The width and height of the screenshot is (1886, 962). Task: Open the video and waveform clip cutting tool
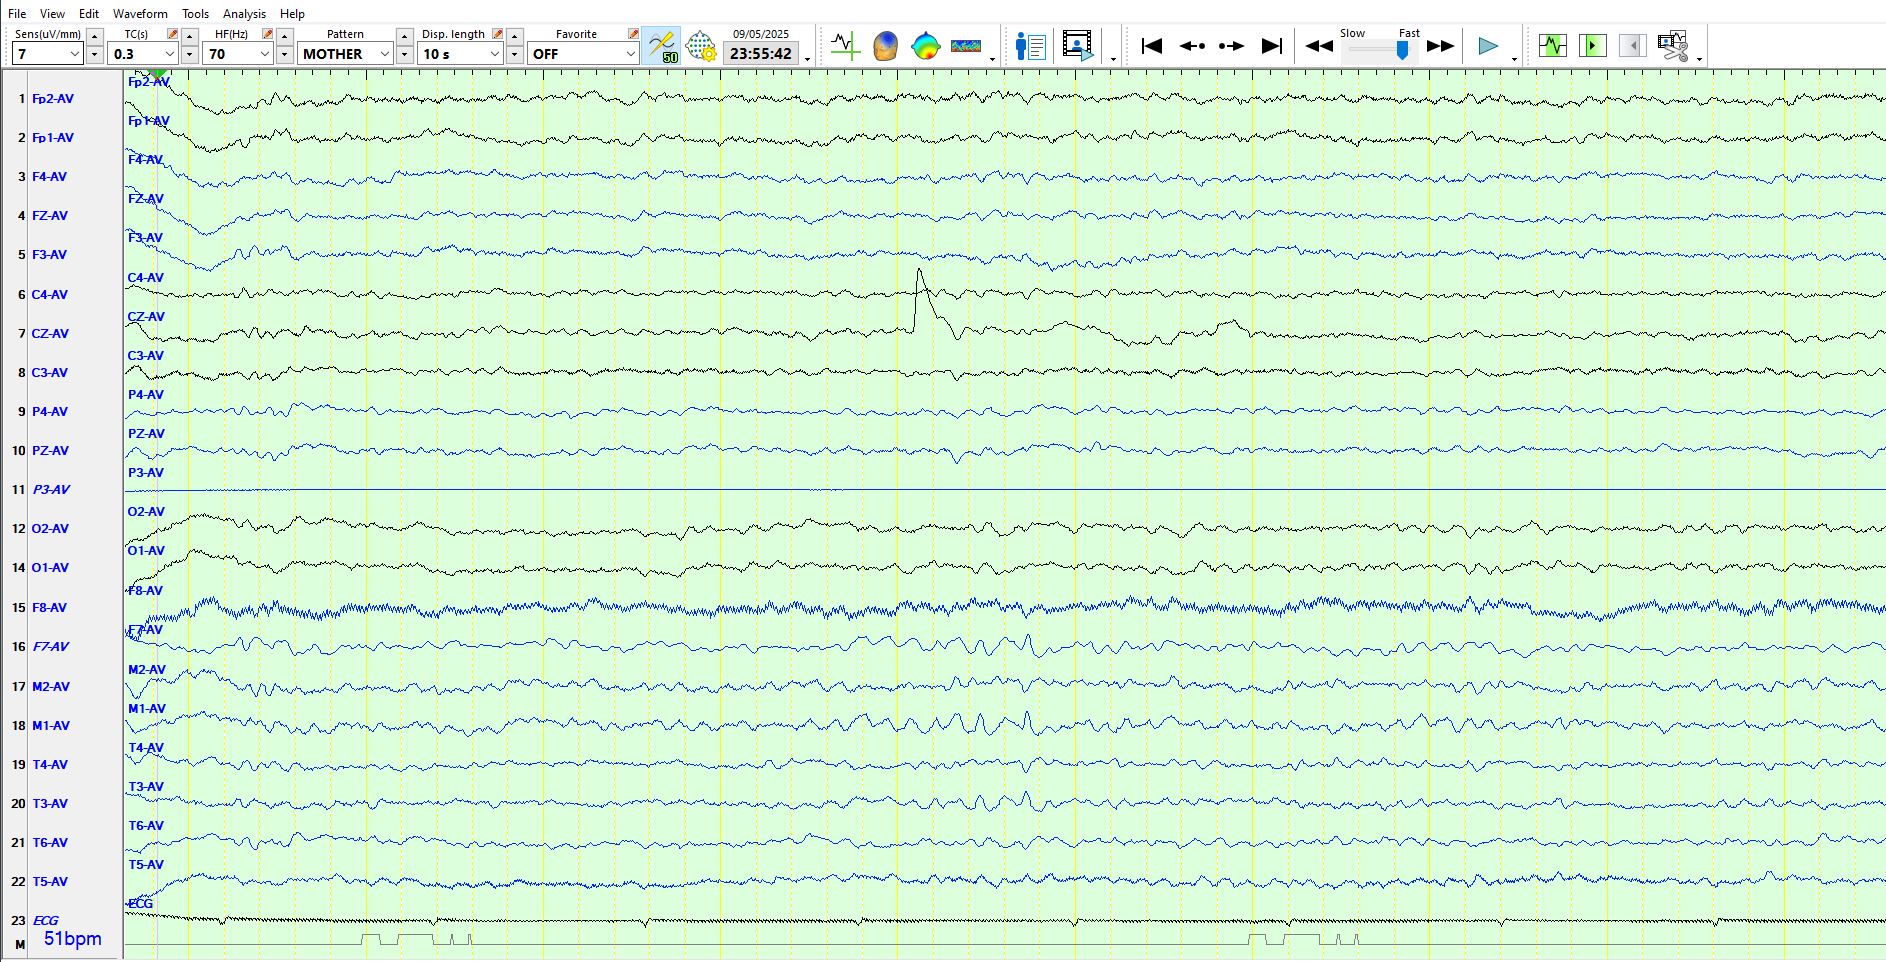coord(1673,46)
